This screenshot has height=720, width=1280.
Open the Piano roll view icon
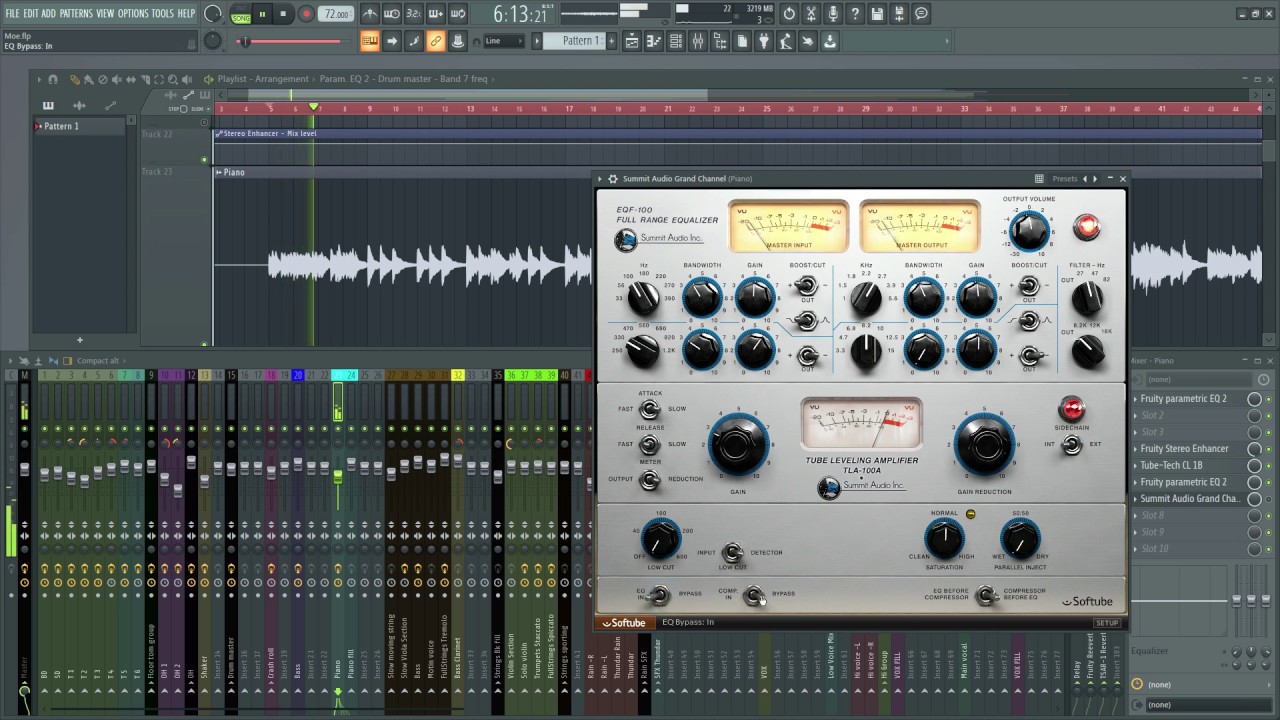click(x=654, y=41)
